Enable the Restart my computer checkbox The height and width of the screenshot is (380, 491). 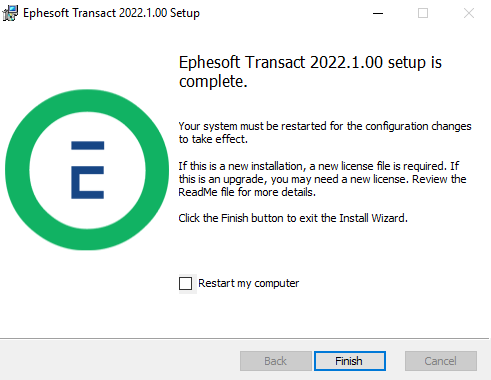tap(185, 283)
